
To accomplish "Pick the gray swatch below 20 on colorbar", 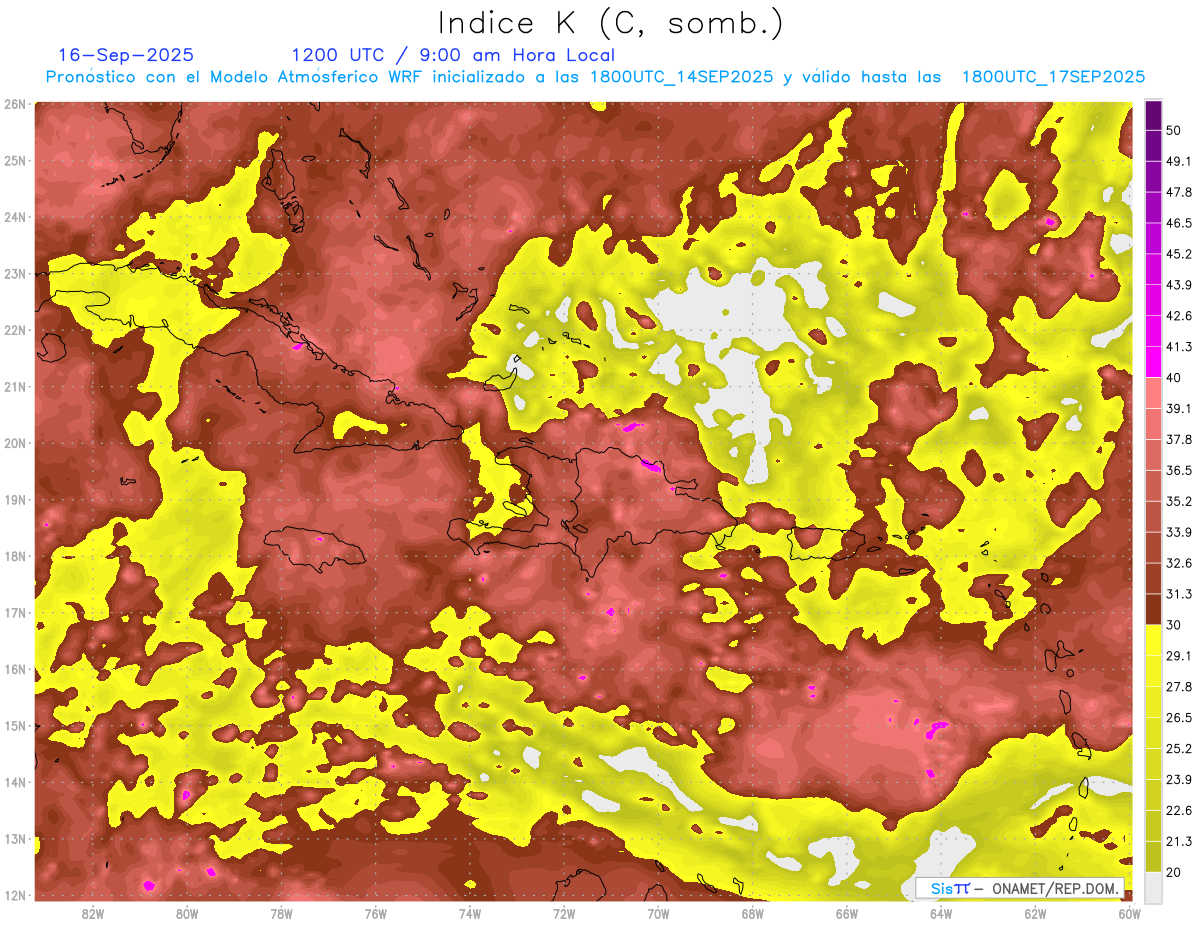I will tap(1153, 887).
